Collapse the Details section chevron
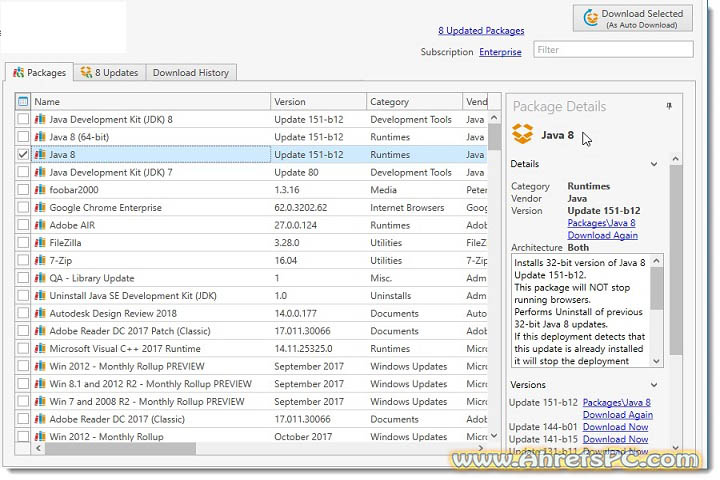 pos(654,164)
